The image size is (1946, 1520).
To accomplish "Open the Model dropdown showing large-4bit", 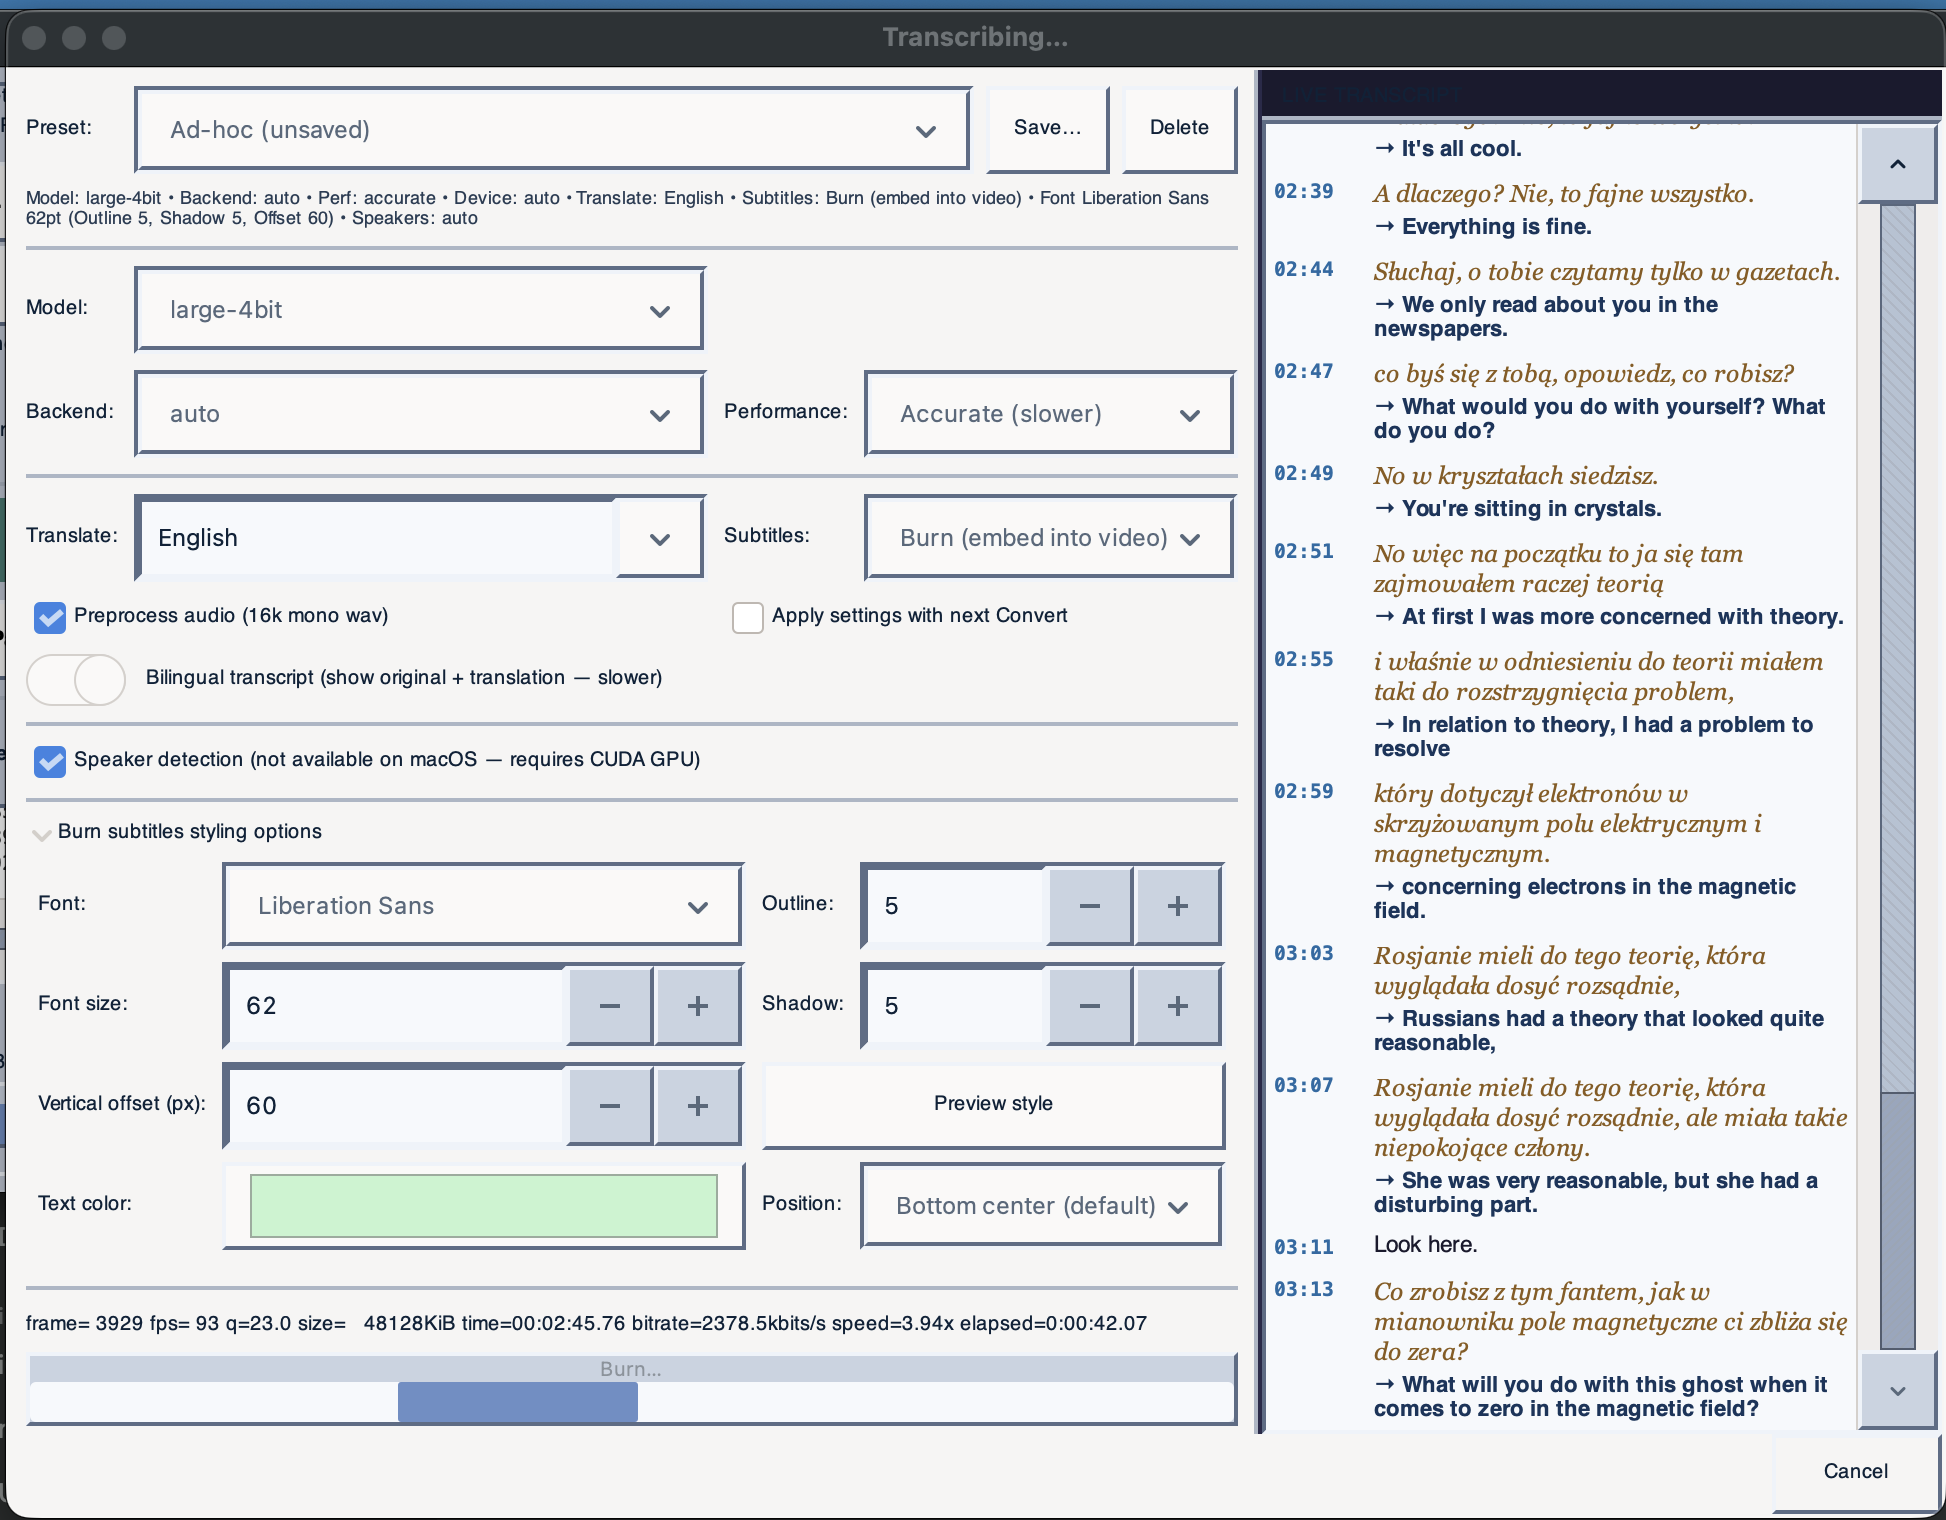I will [x=419, y=310].
